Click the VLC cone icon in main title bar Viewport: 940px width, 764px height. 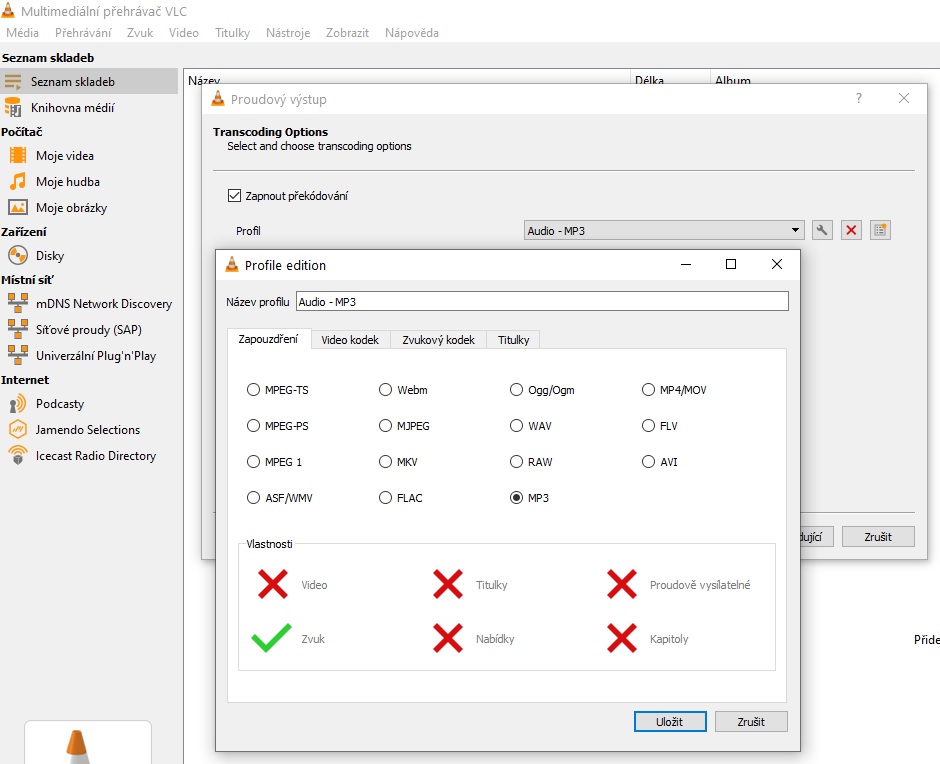click(8, 10)
